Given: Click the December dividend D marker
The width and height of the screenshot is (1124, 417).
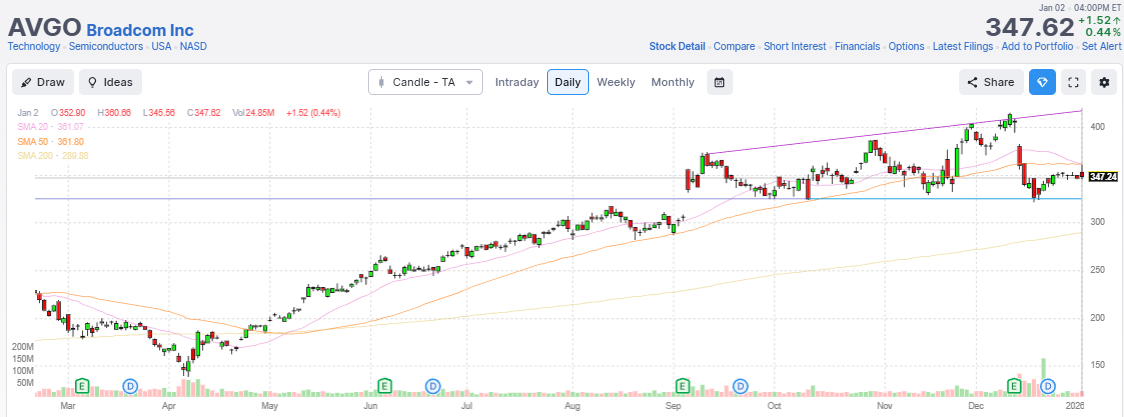Looking at the screenshot, I should point(1048,386).
